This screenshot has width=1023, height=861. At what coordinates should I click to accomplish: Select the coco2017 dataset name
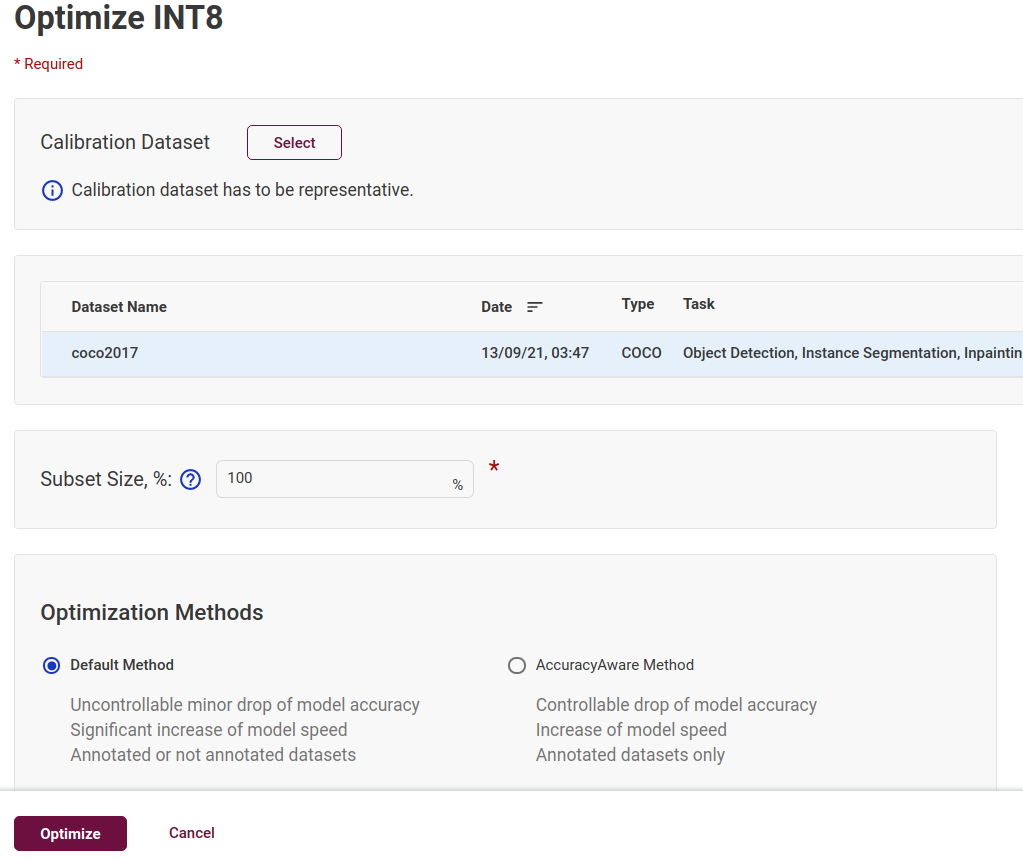tap(104, 353)
